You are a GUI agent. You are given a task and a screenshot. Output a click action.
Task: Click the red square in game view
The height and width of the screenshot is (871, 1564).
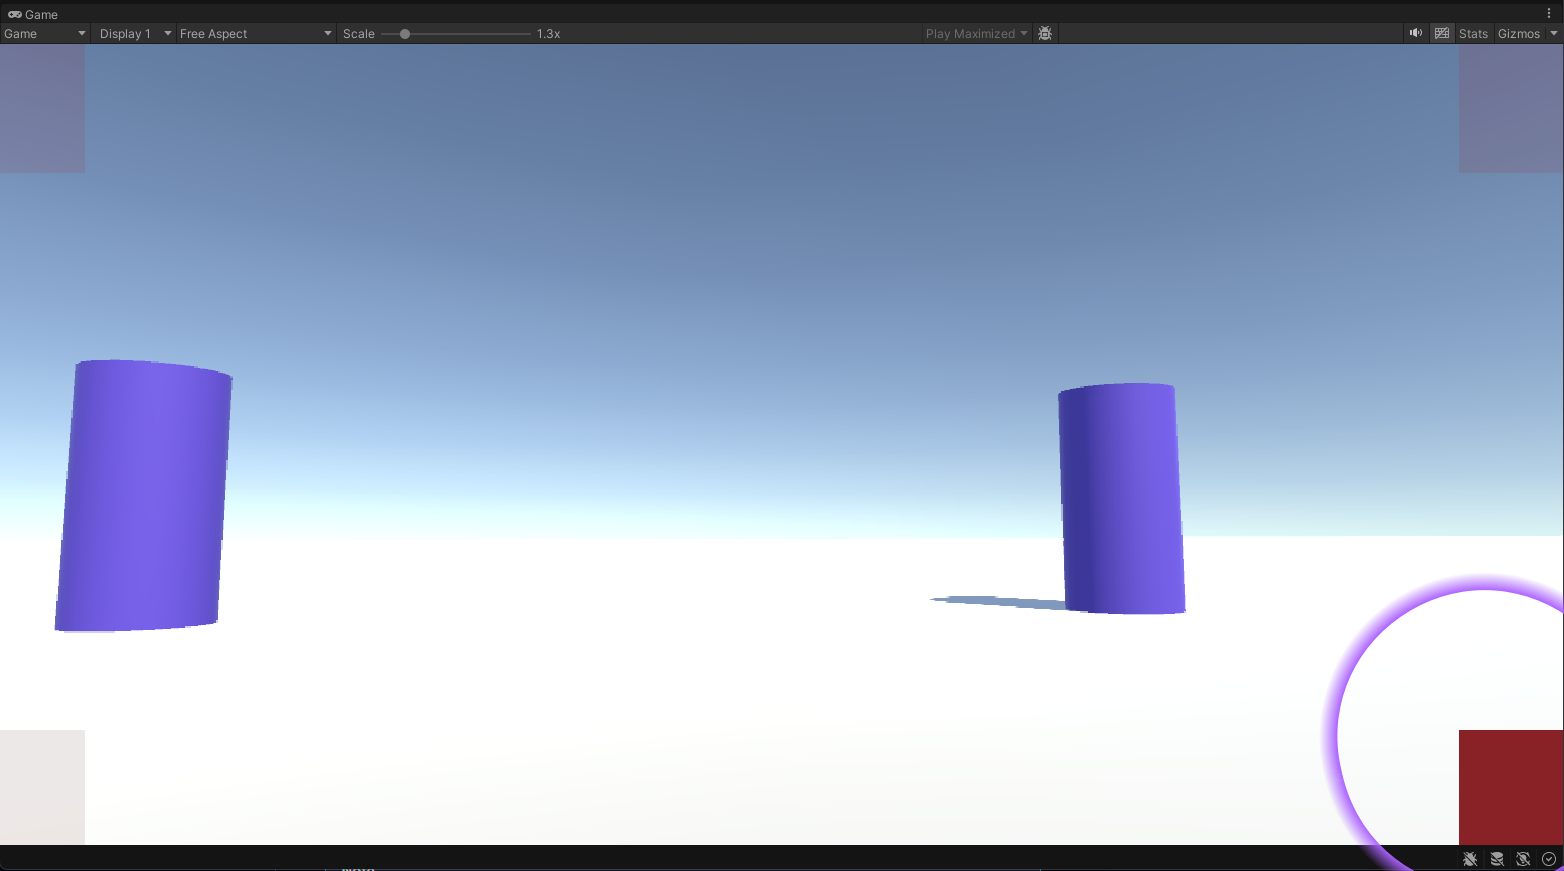point(1511,787)
